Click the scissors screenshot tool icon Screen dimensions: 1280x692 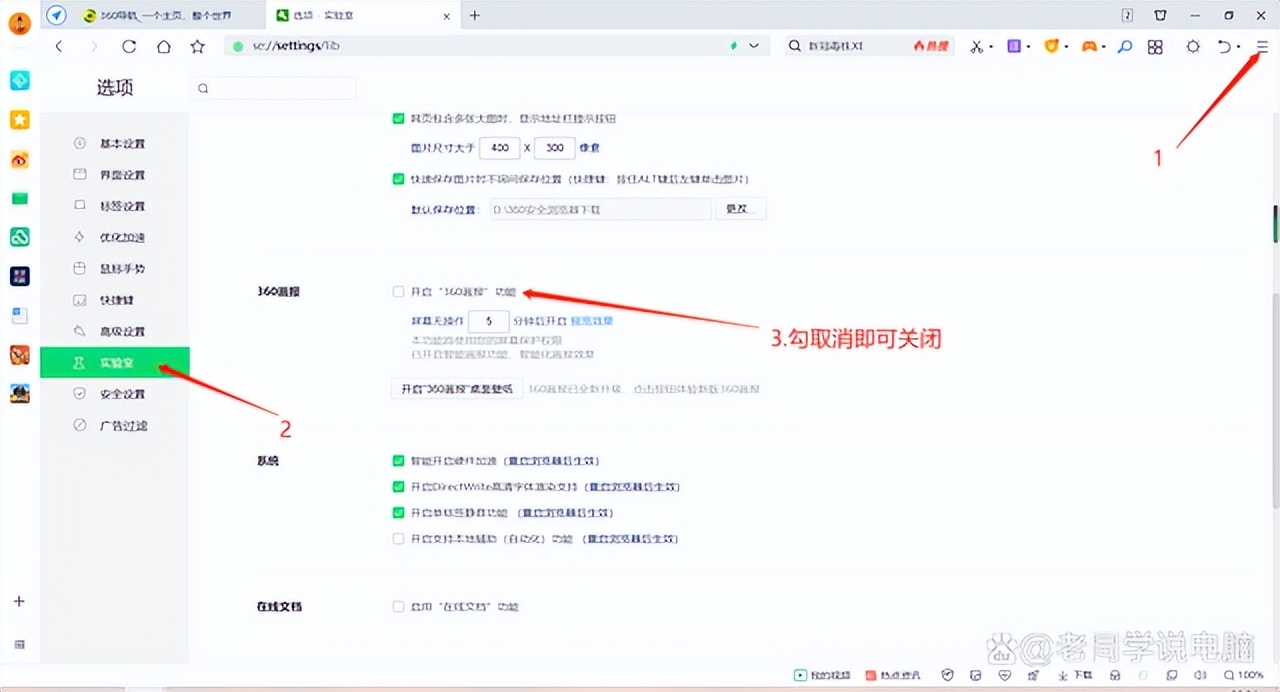tap(977, 46)
